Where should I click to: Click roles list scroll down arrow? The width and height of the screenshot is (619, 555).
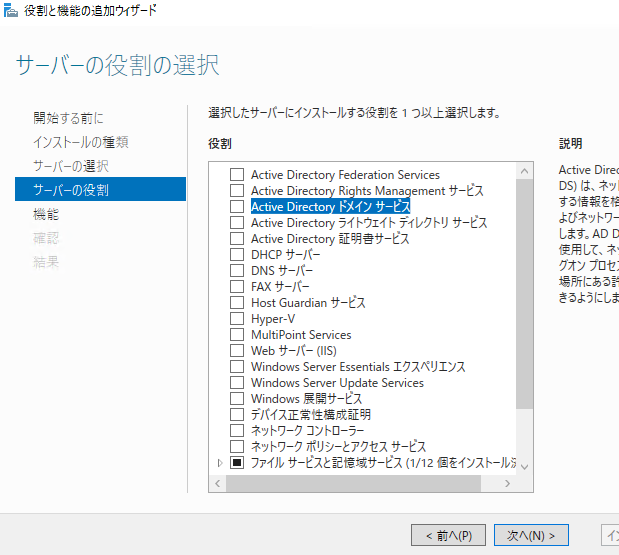(x=525, y=467)
